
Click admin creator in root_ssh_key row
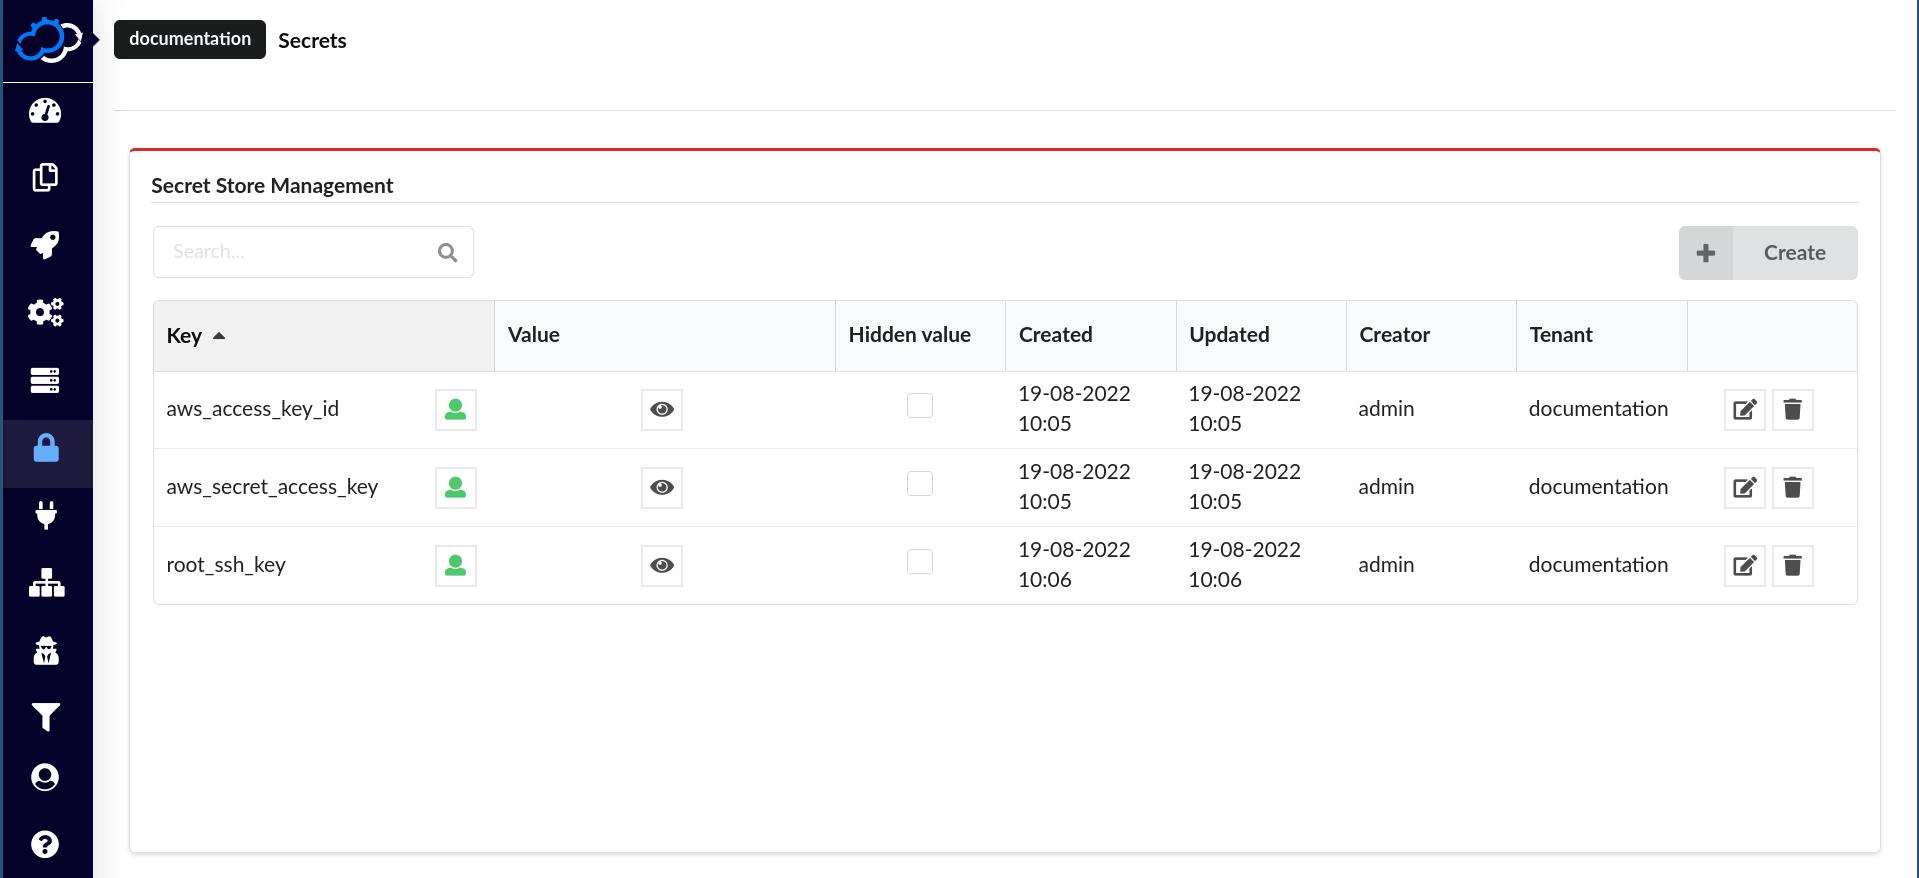coord(1386,565)
